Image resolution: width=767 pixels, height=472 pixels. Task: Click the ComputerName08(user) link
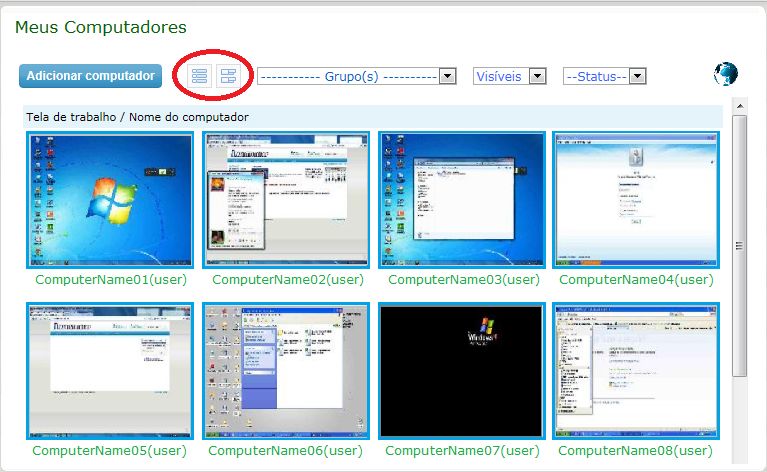635,450
